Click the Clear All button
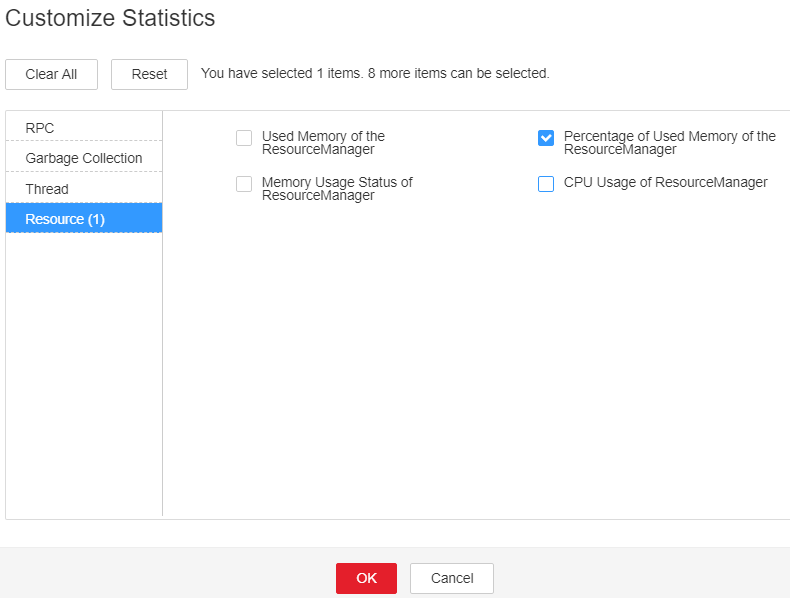Screen dimensions: 790x598 click(51, 75)
